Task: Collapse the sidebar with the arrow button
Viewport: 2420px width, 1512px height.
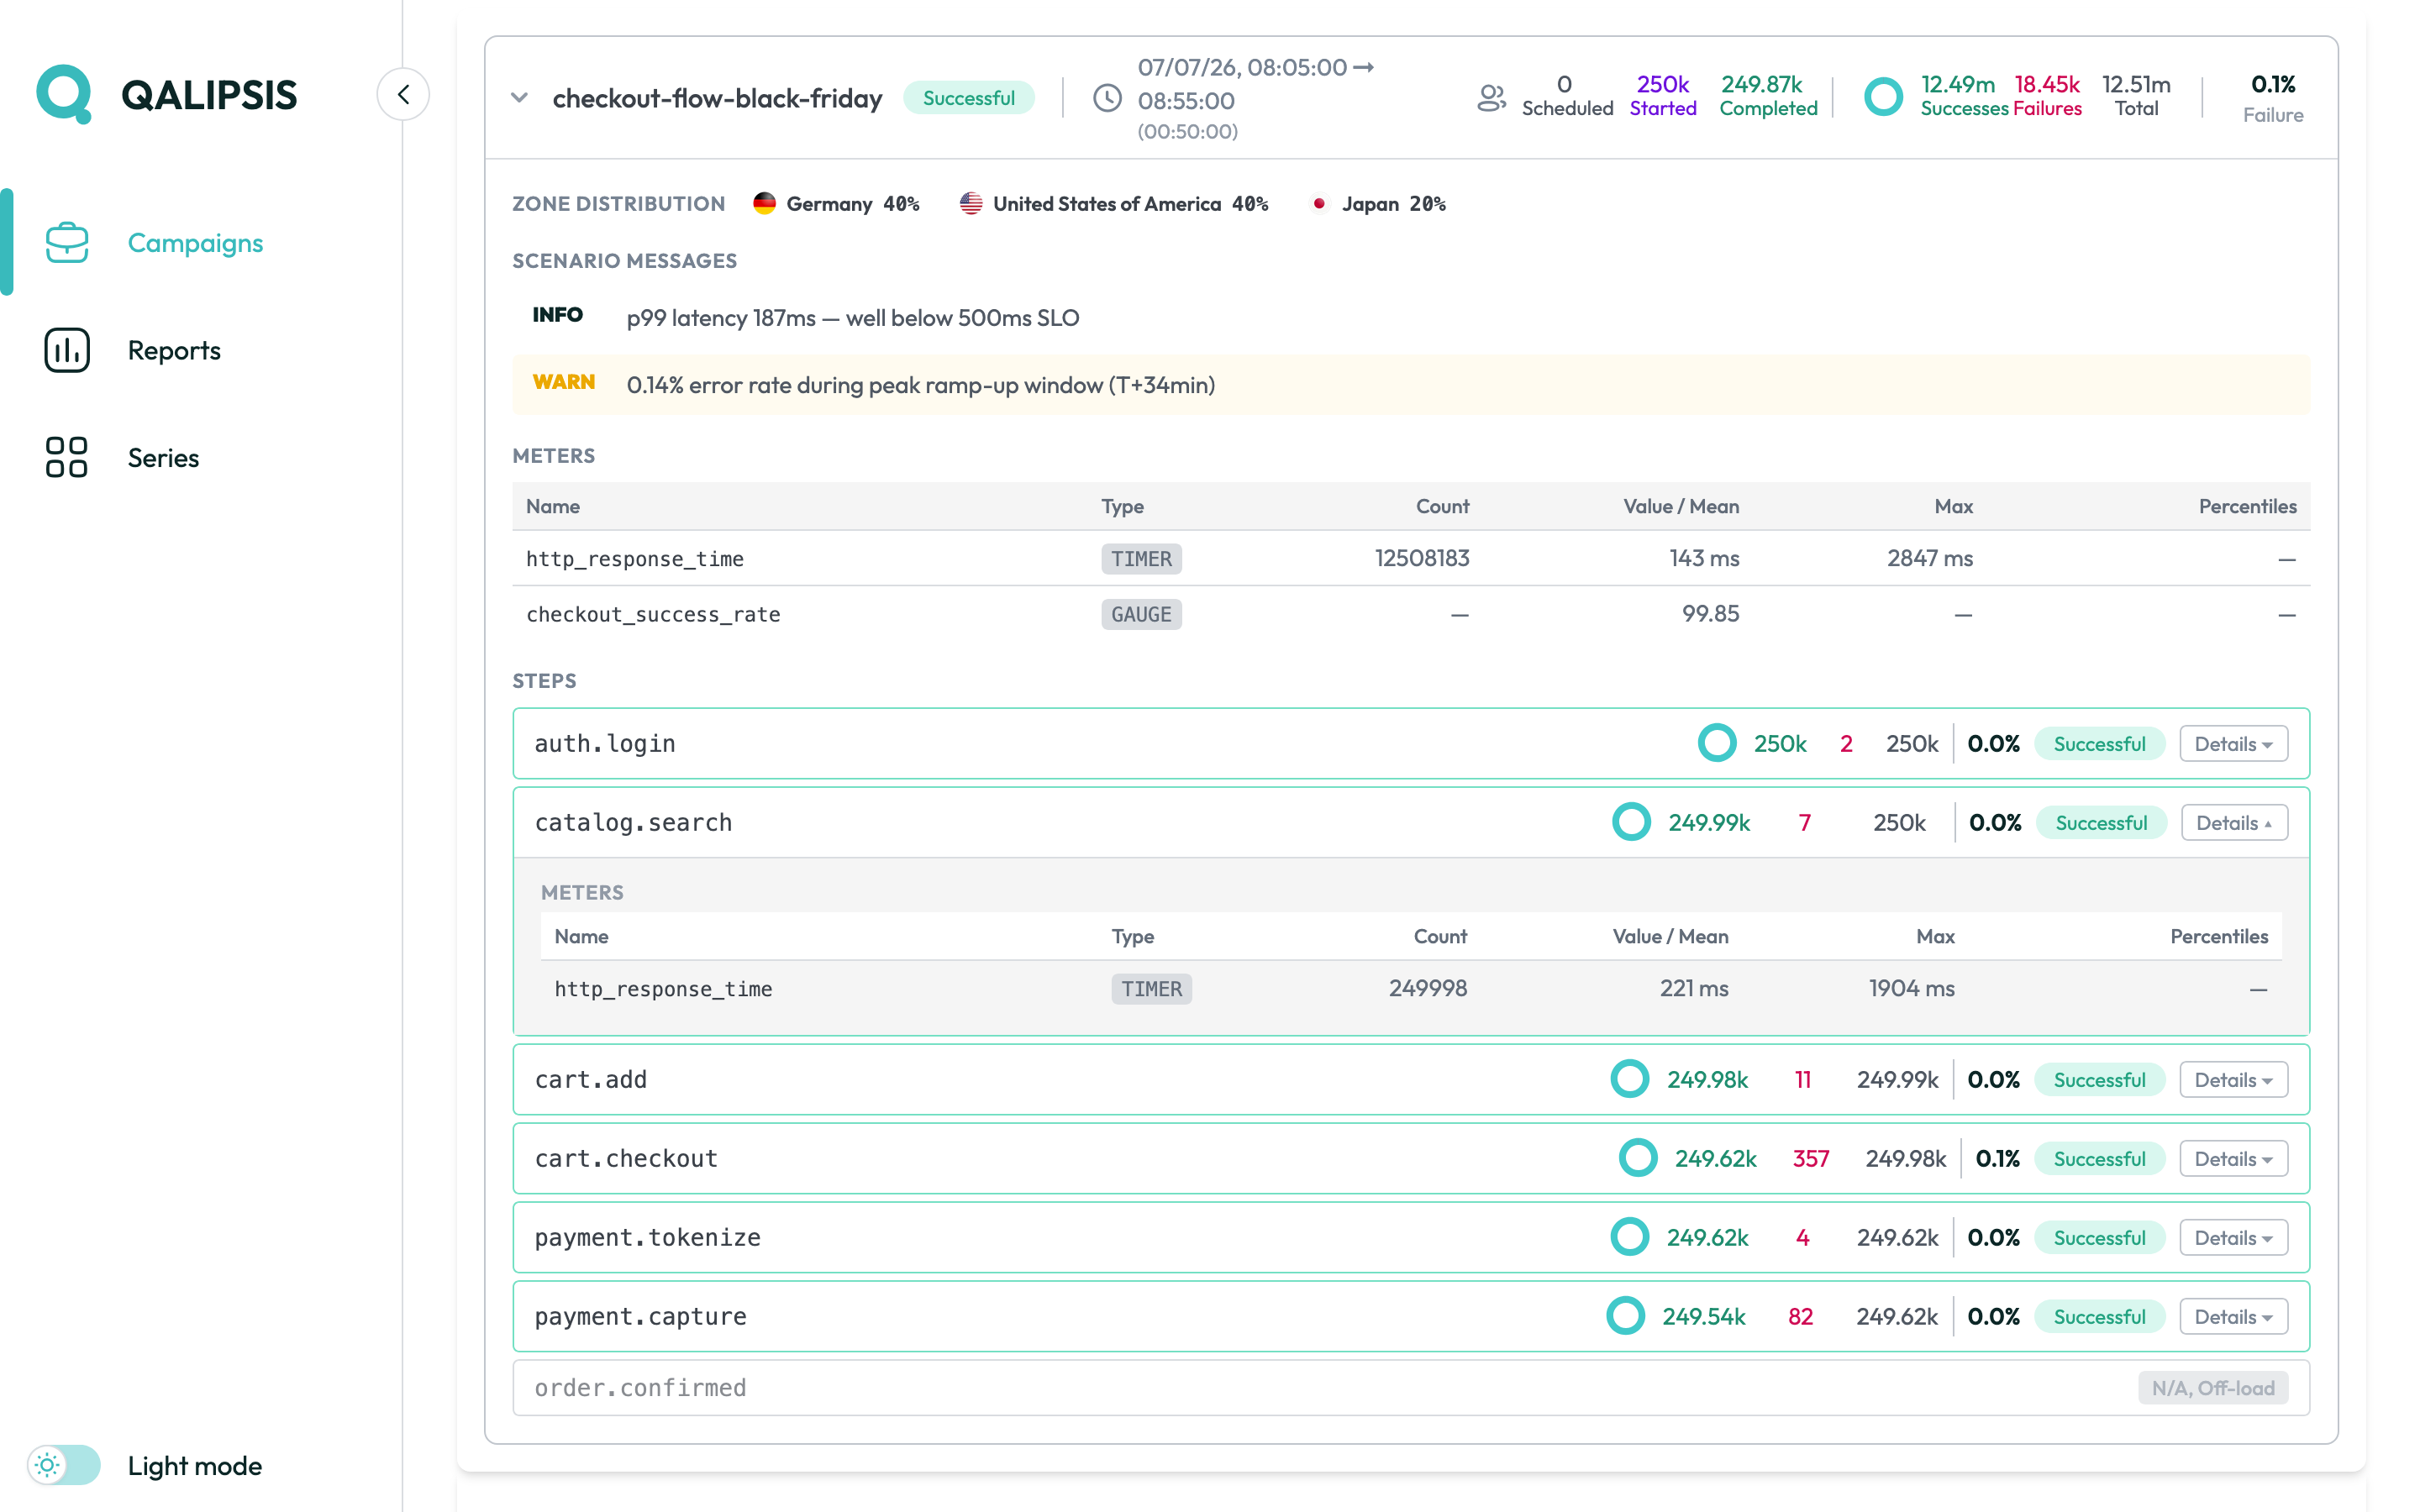Action: [x=403, y=95]
